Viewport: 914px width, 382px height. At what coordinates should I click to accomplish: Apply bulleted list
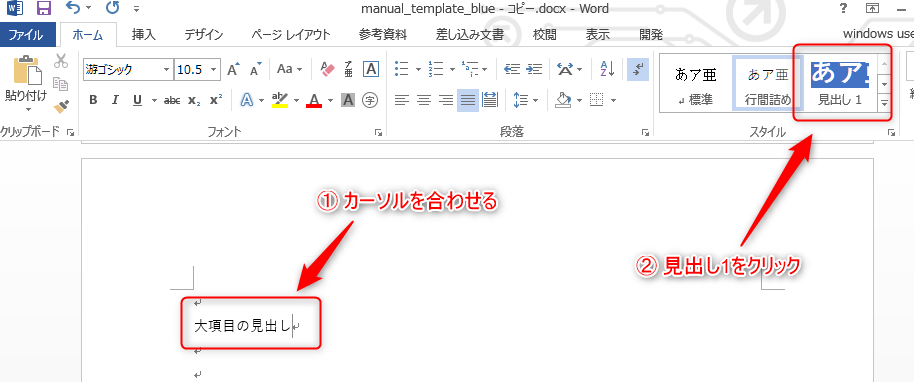click(x=401, y=69)
